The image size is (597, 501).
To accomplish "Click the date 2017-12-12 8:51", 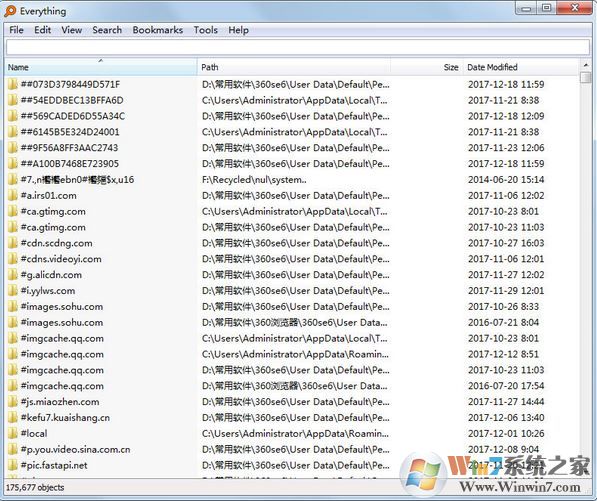I will coord(503,354).
